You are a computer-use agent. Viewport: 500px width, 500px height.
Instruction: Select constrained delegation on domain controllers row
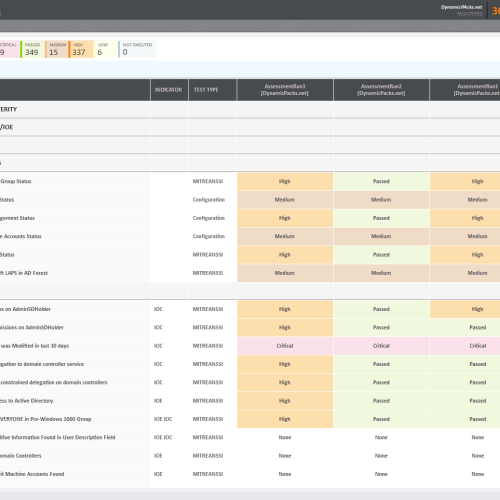click(x=54, y=382)
